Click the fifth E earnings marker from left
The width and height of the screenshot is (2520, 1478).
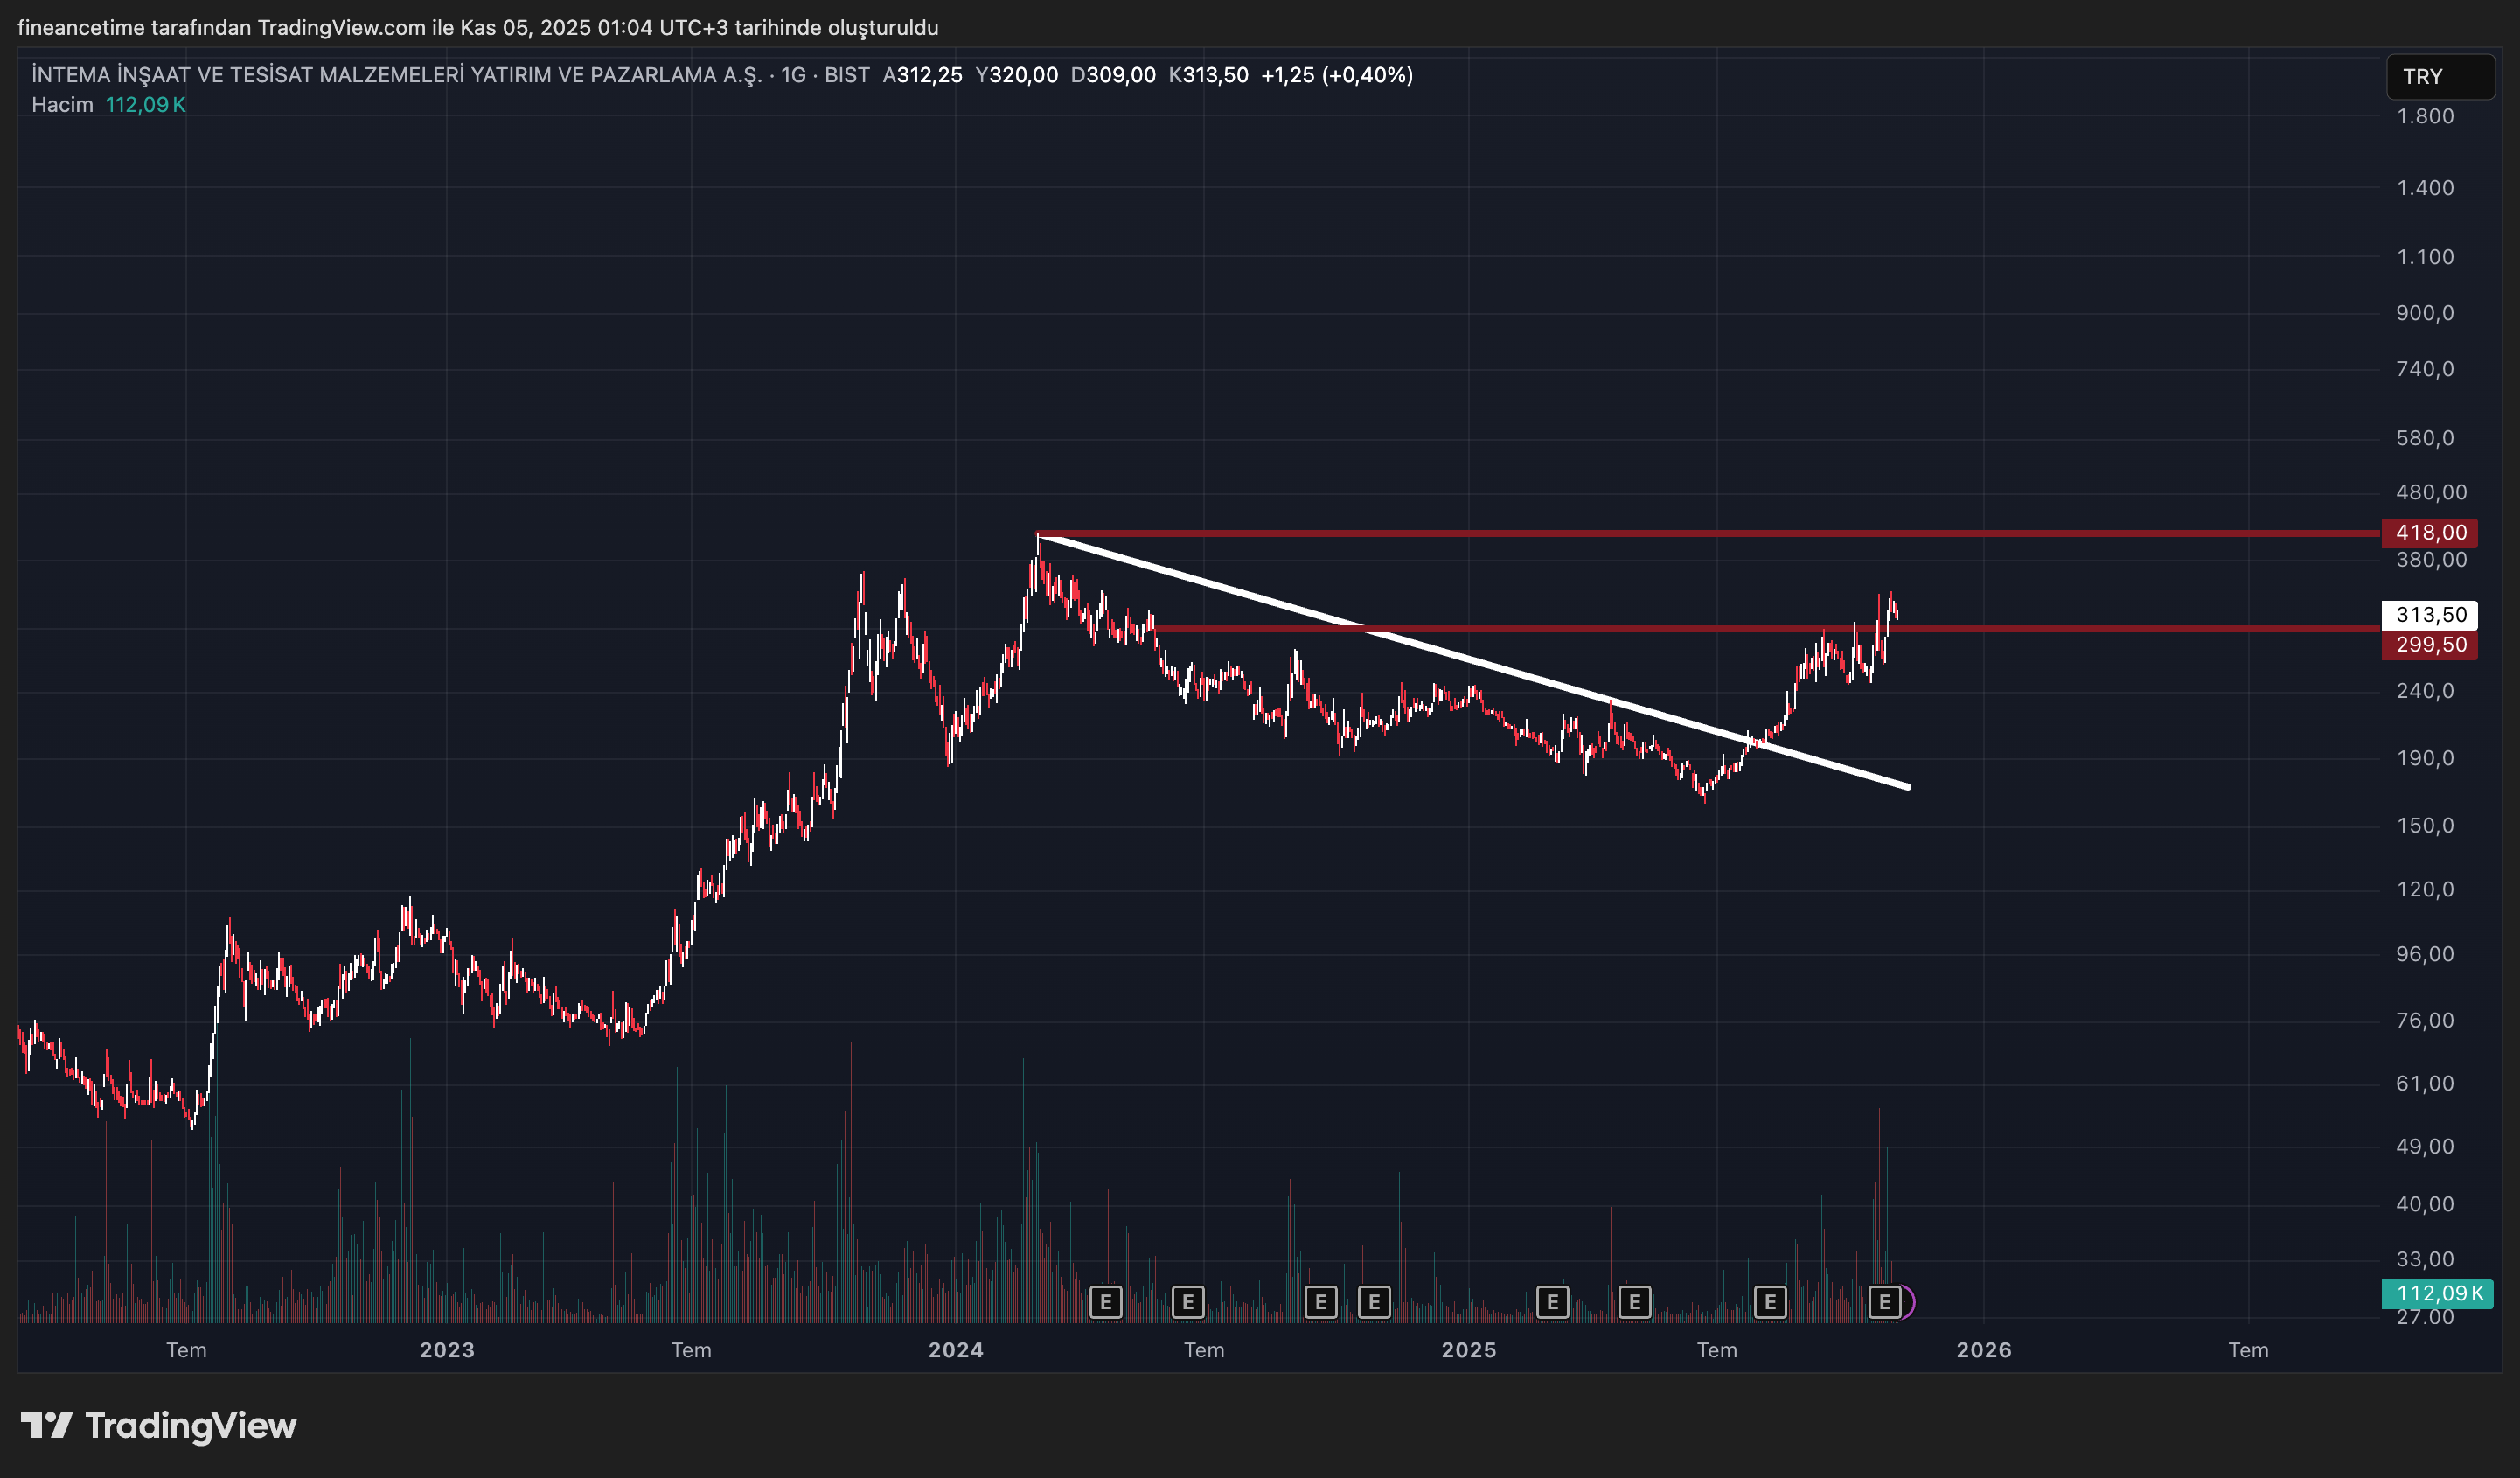pyautogui.click(x=1552, y=1302)
